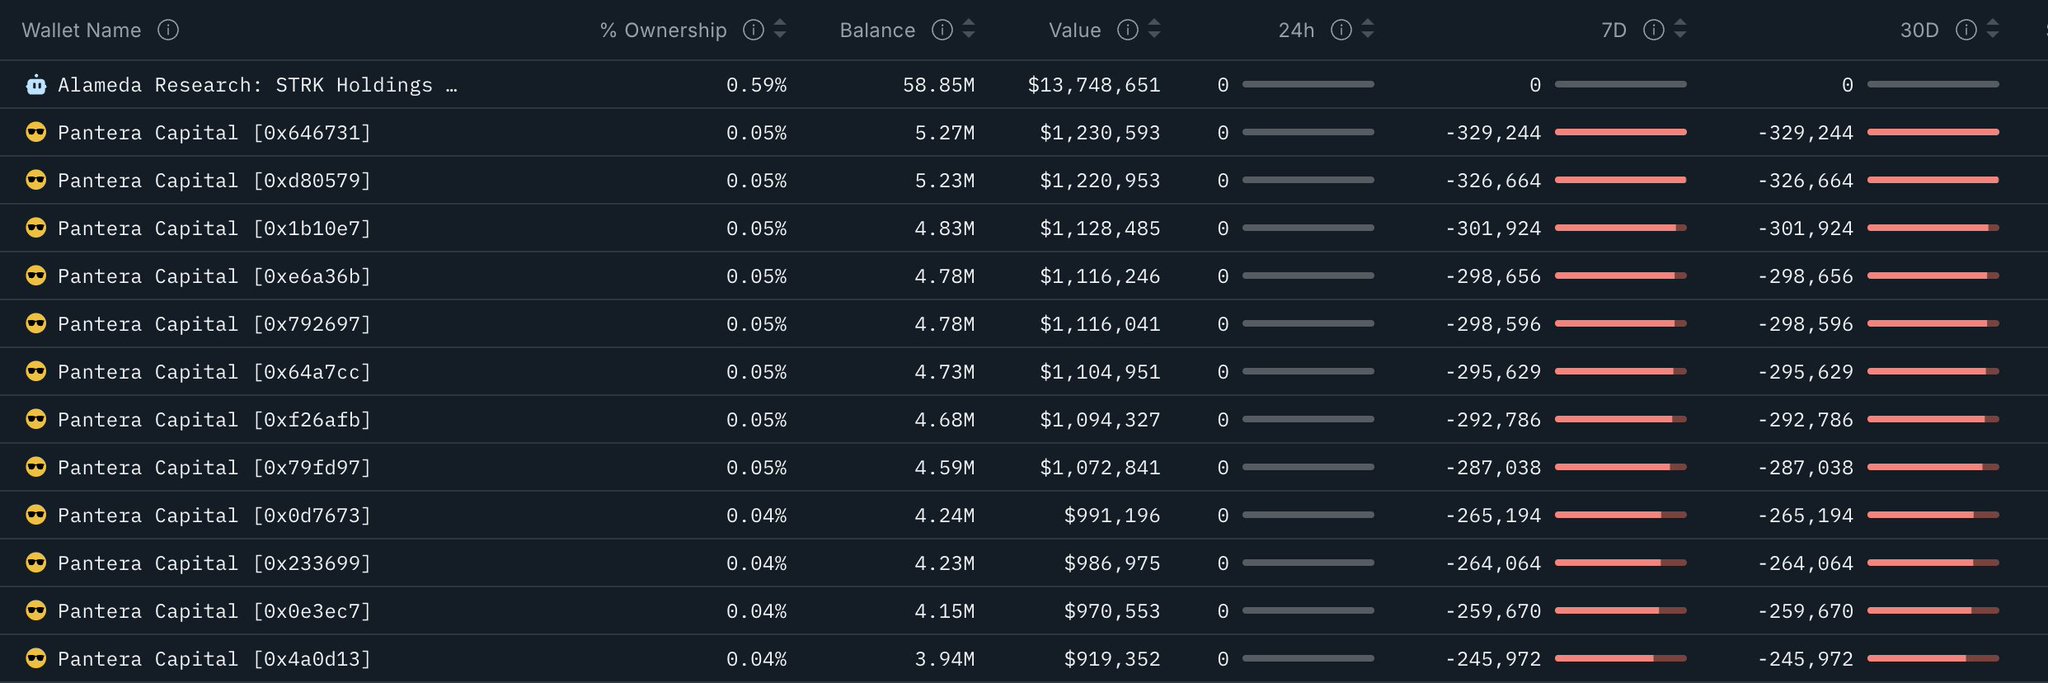
Task: Toggle sort arrows on 7D column
Action: pyautogui.click(x=1680, y=30)
